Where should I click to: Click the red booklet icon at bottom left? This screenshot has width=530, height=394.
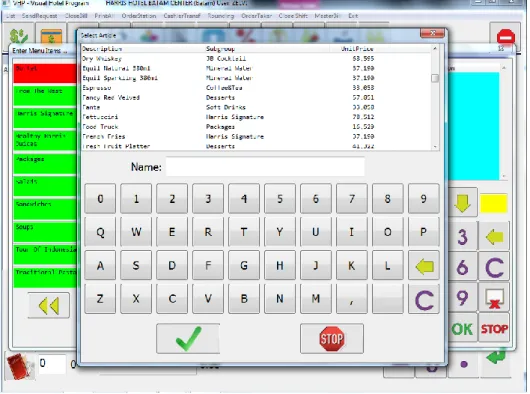pyautogui.click(x=20, y=366)
